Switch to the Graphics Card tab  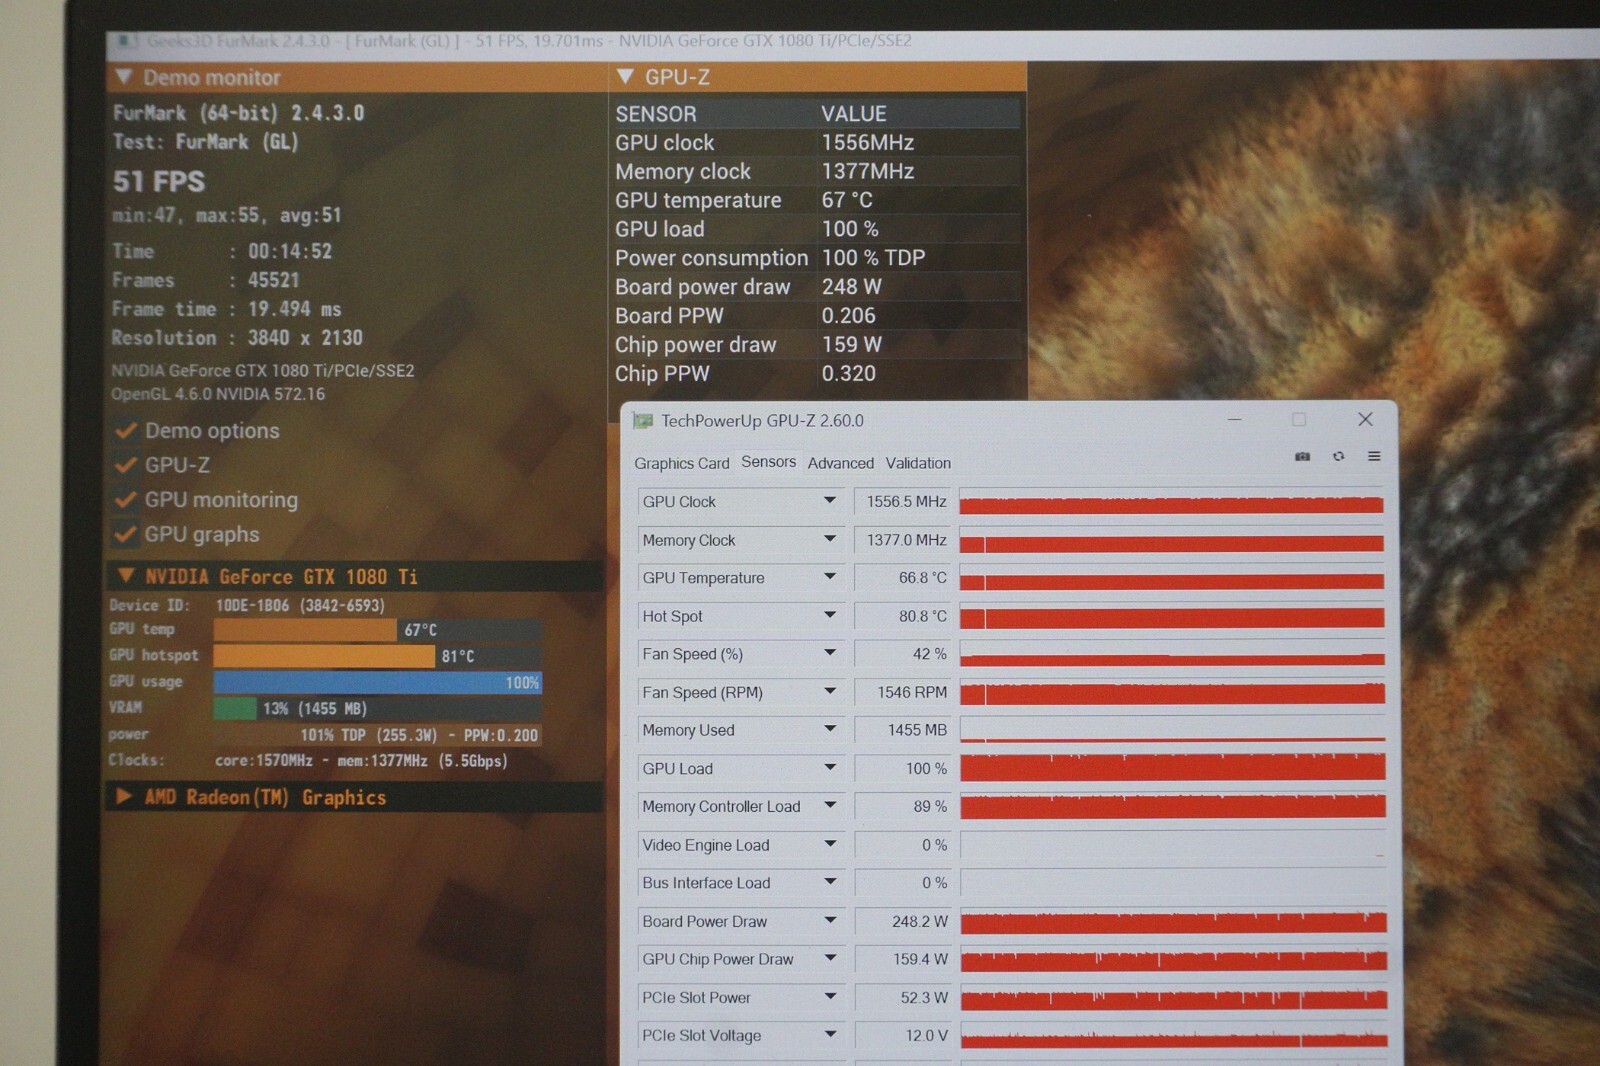[682, 463]
